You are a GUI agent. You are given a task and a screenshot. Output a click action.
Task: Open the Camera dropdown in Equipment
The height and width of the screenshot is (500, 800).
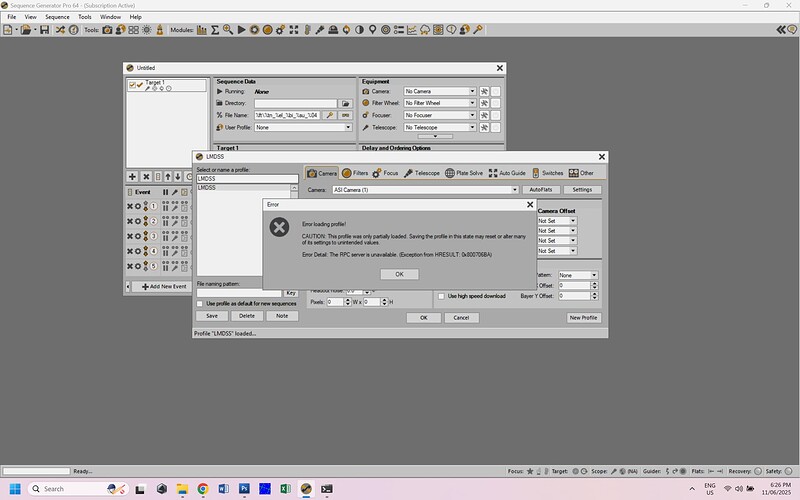click(472, 91)
